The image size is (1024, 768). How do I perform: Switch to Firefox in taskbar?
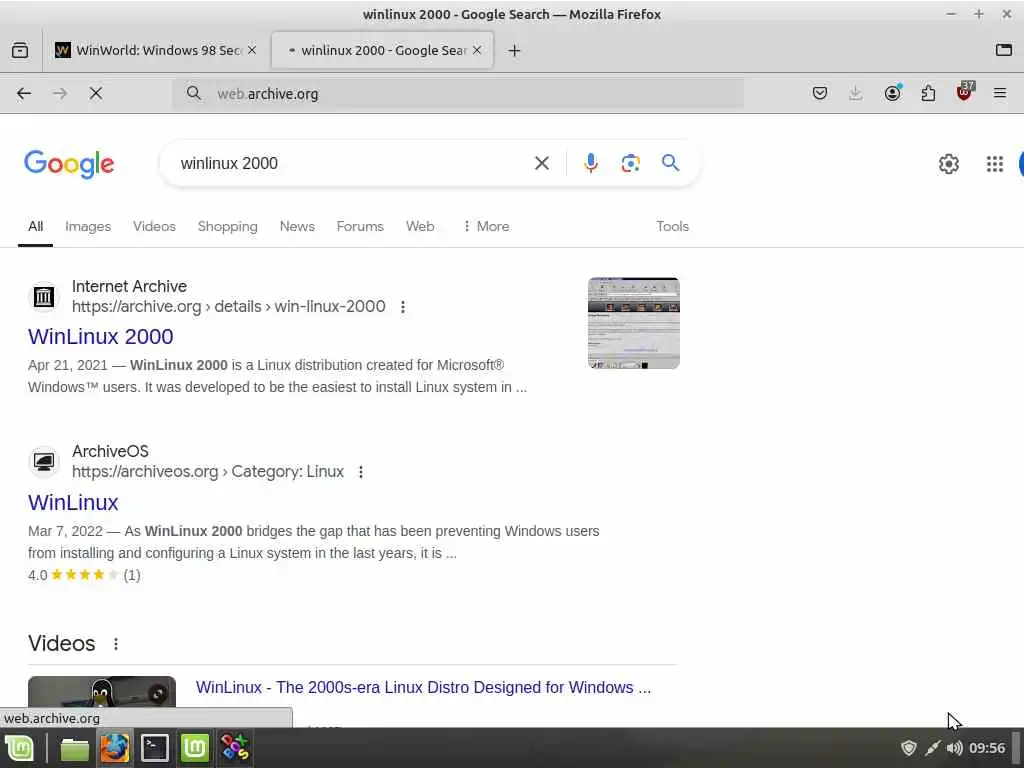114,748
